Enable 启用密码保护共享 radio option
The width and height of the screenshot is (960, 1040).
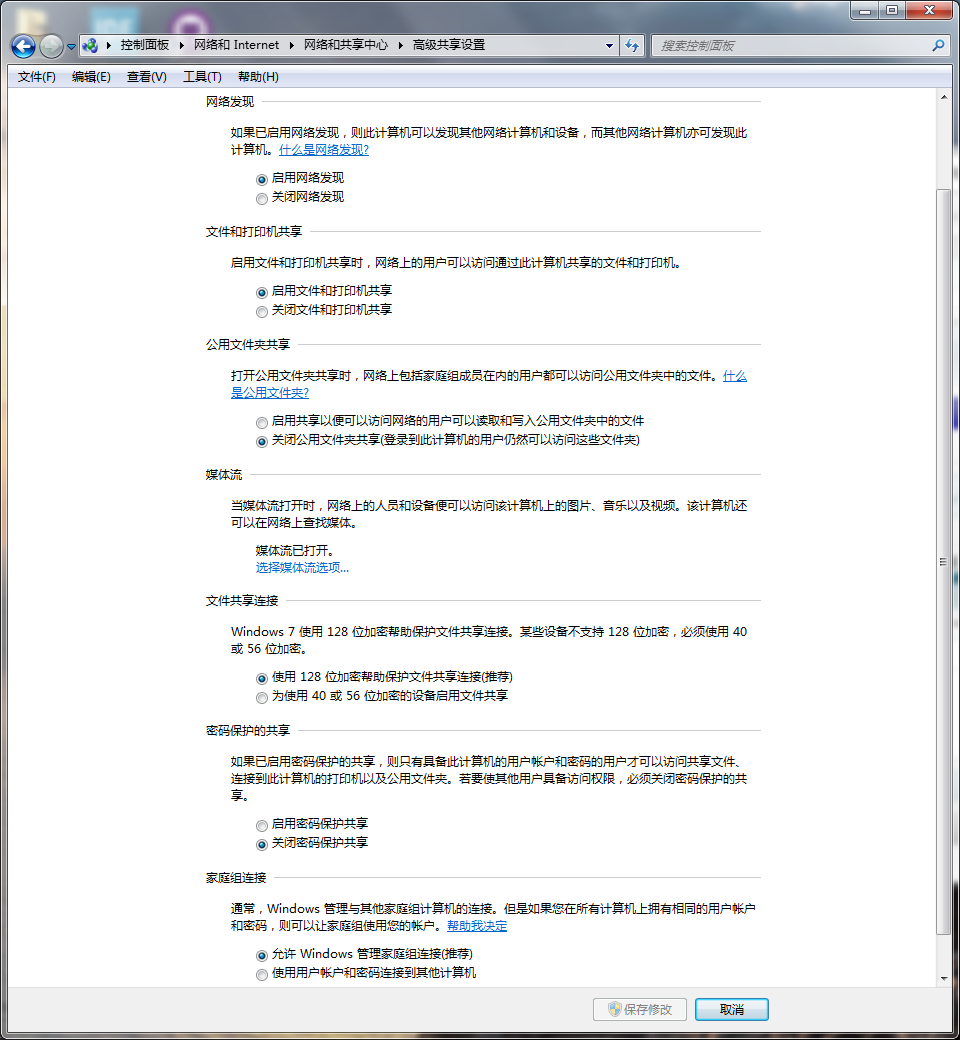click(x=262, y=825)
